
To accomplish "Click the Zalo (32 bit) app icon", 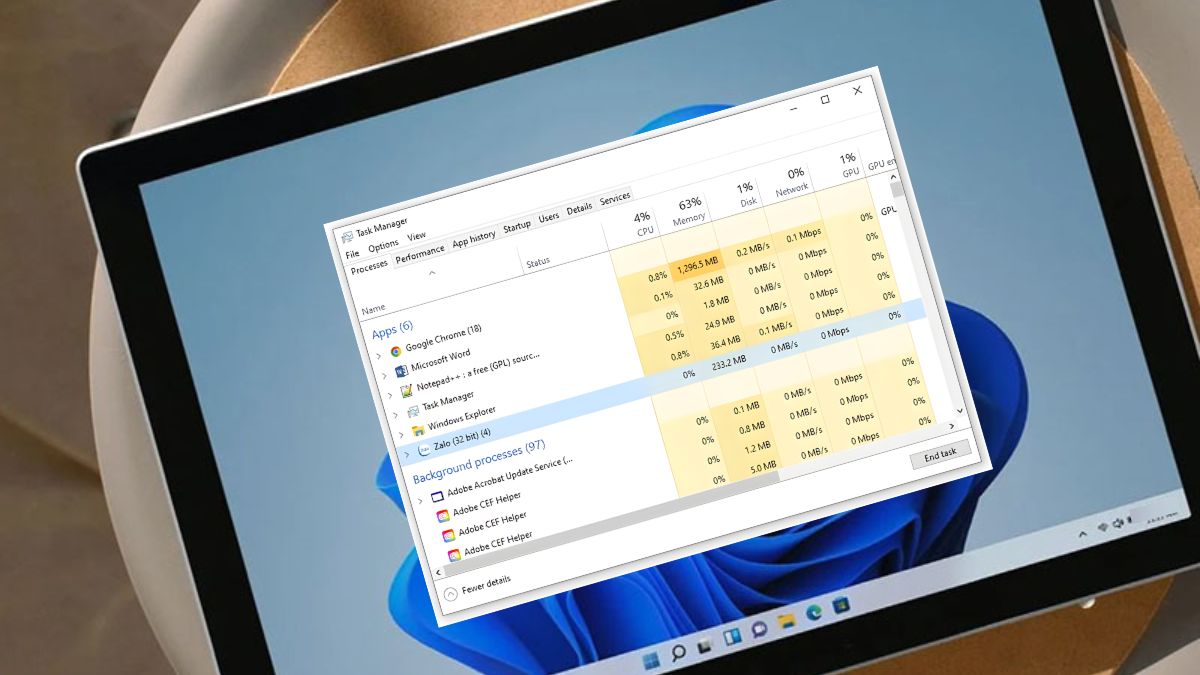I will point(424,448).
